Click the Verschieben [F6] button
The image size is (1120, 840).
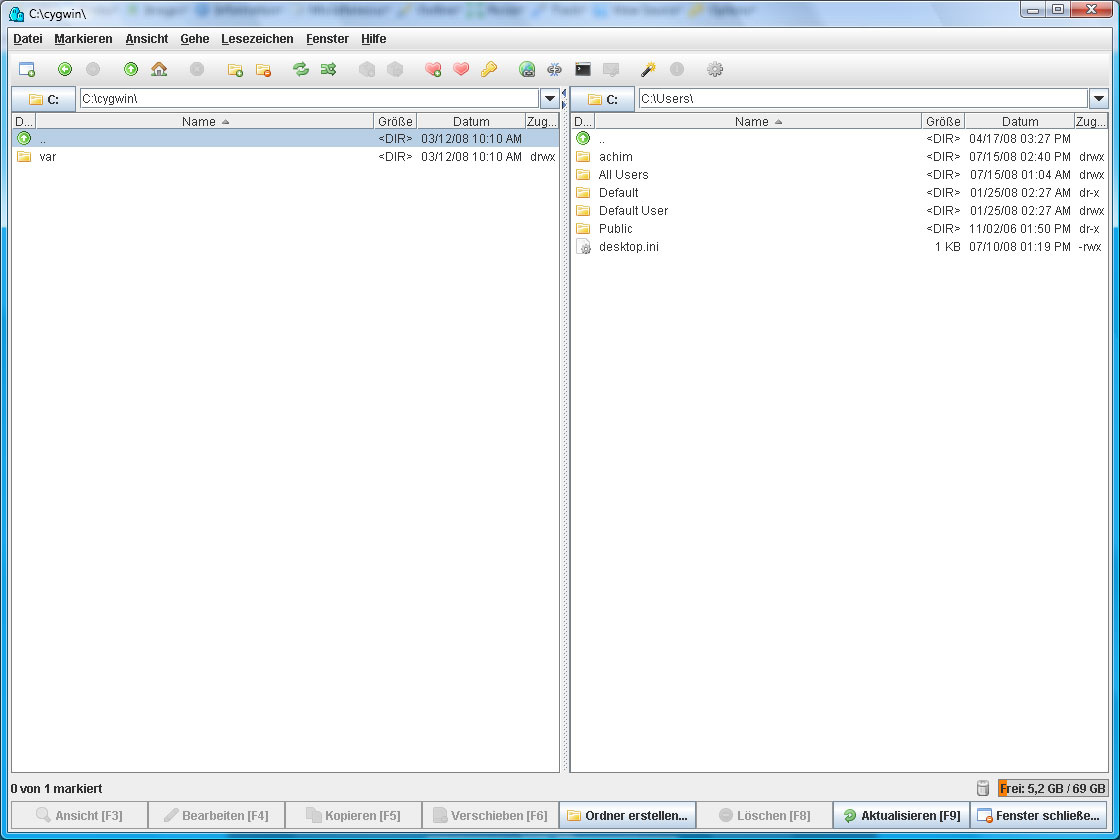pyautogui.click(x=491, y=815)
